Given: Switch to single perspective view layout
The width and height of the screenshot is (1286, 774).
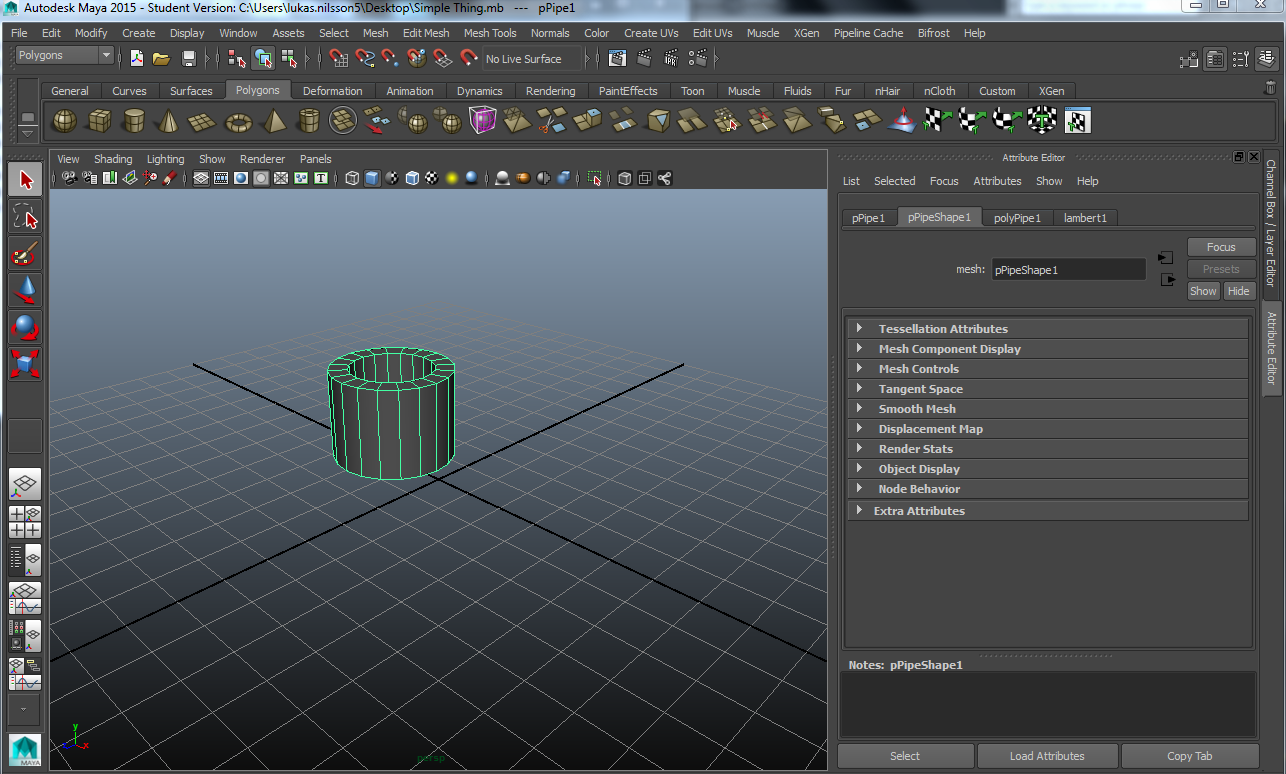Looking at the screenshot, I should click(x=26, y=484).
